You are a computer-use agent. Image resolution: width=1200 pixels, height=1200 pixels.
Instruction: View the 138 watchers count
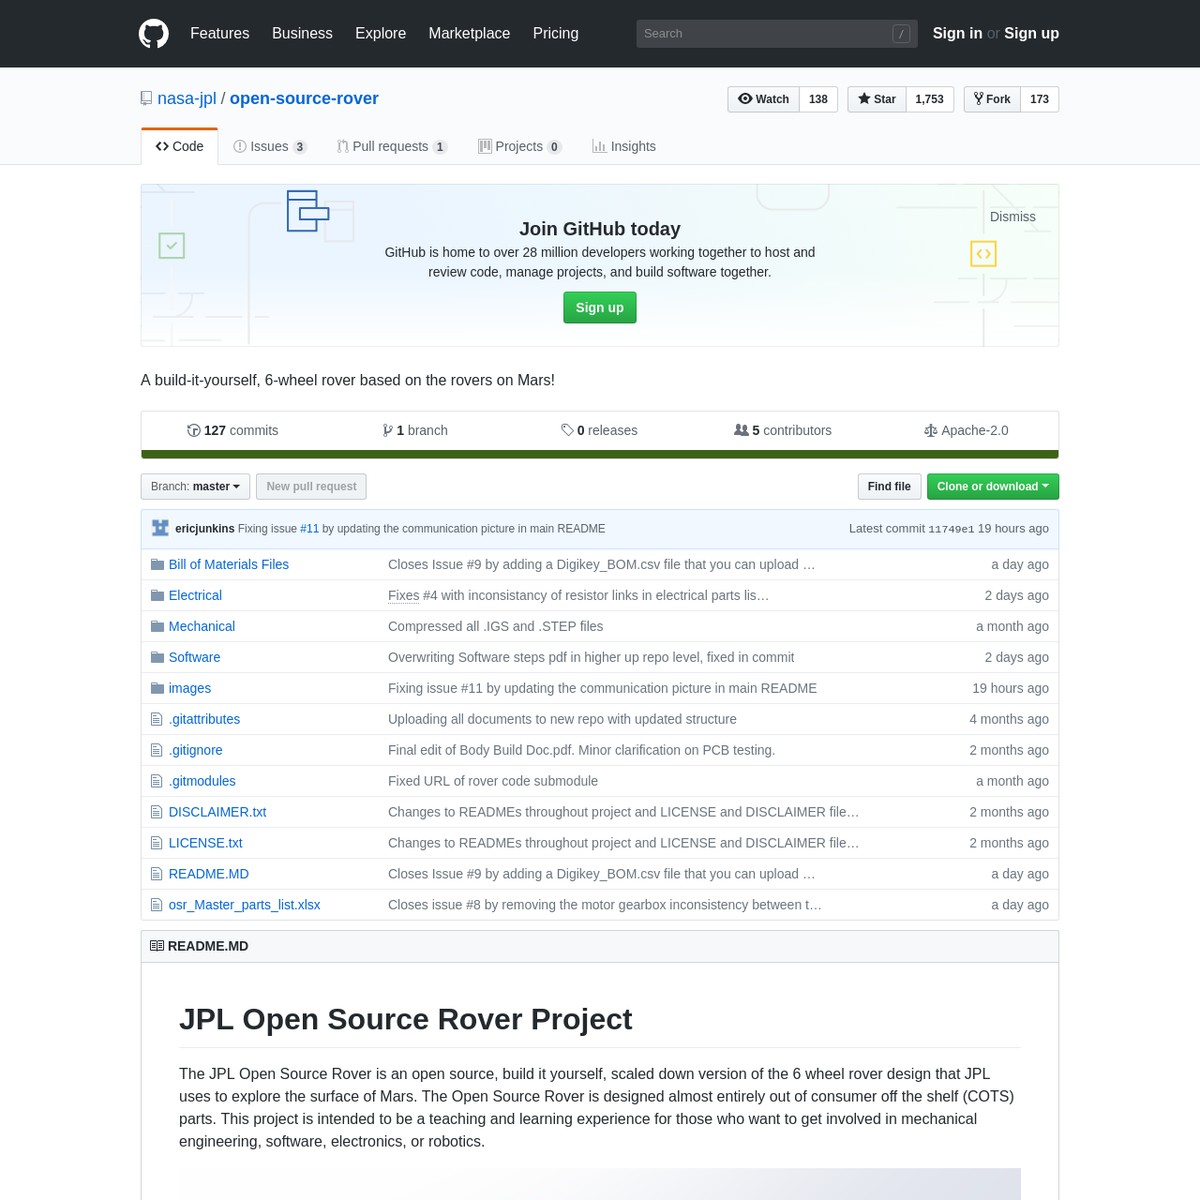[818, 99]
